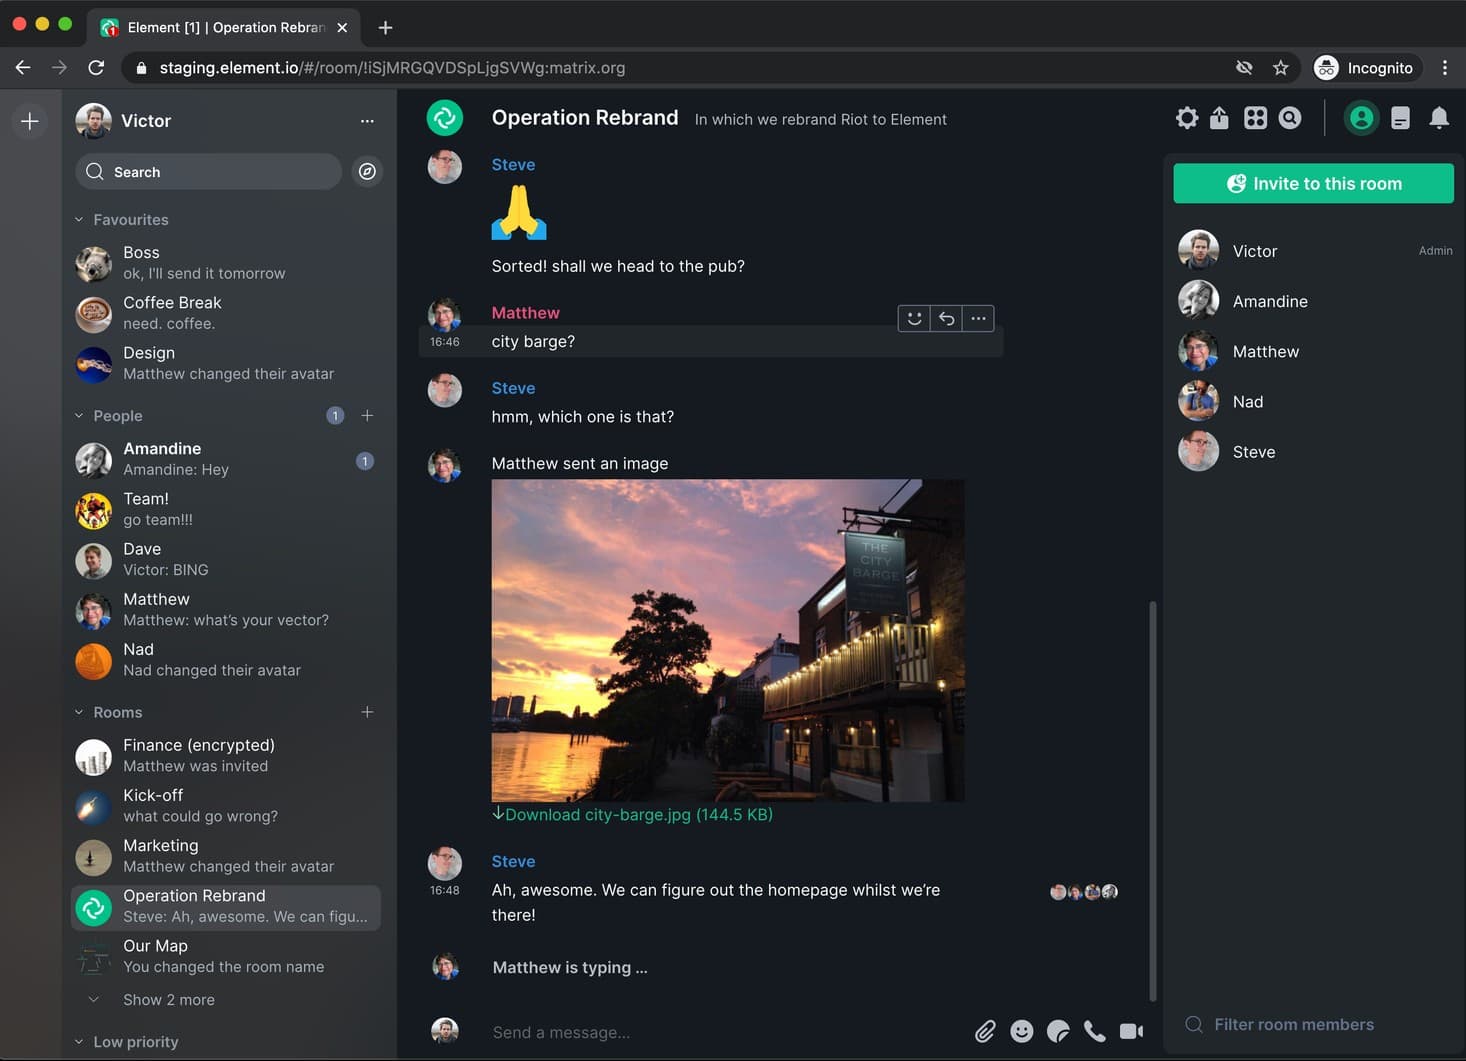This screenshot has height=1061, width=1466.
Task: Collapse the People section
Action: 109,415
